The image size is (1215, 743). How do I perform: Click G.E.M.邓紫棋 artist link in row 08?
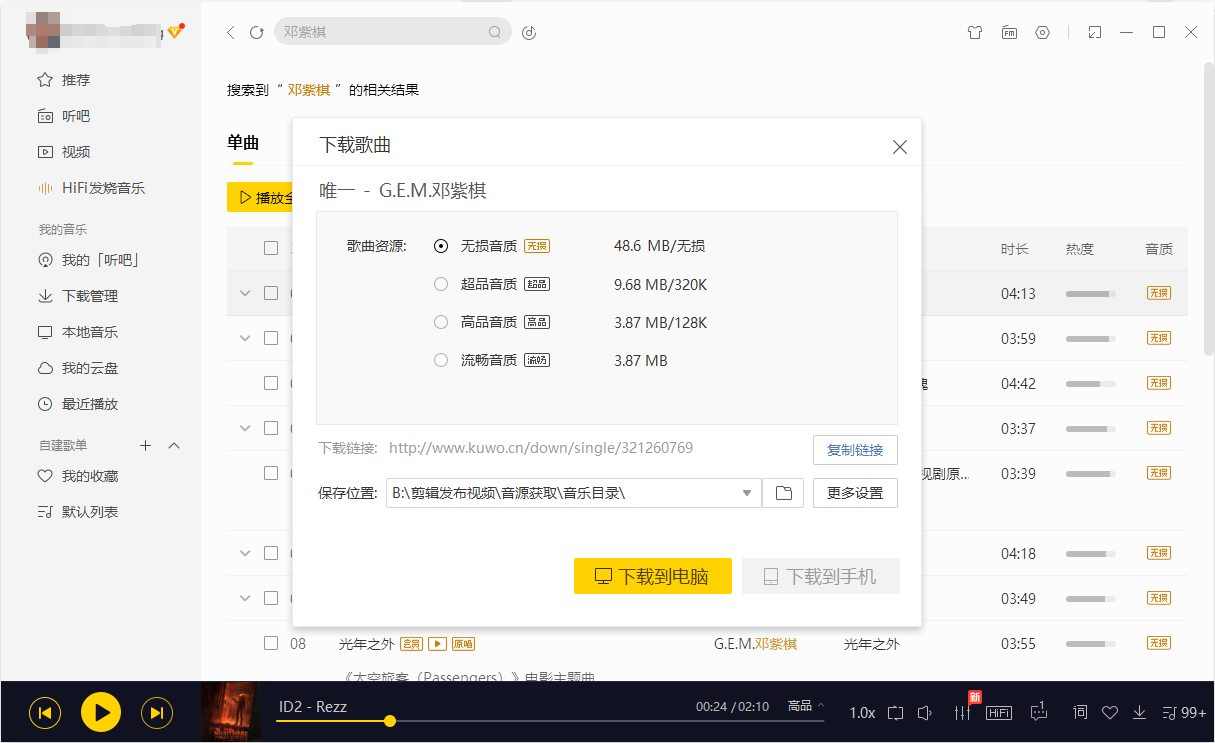[x=755, y=644]
